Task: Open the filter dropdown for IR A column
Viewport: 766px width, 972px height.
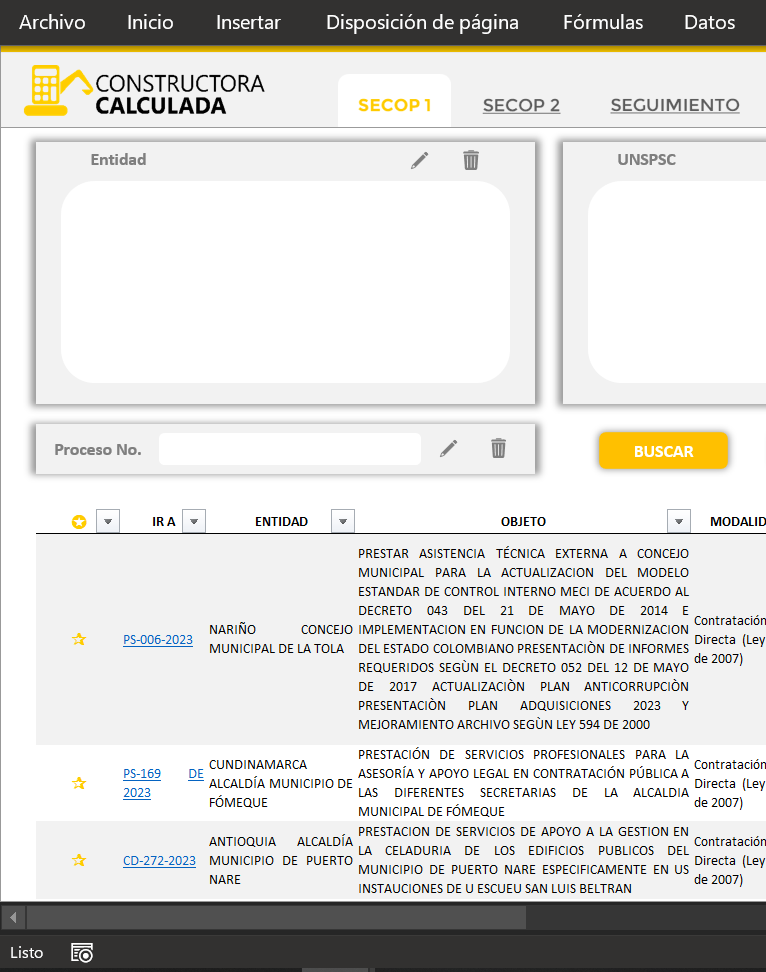Action: (194, 521)
